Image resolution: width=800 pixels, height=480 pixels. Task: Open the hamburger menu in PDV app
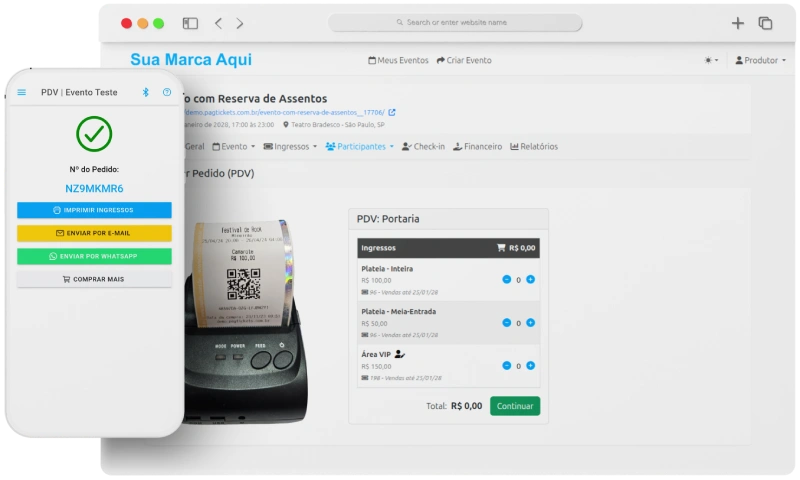tap(22, 92)
